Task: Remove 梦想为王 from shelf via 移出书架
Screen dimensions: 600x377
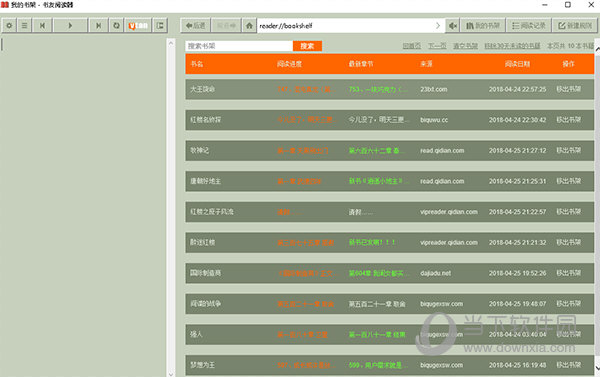Action: [x=569, y=365]
